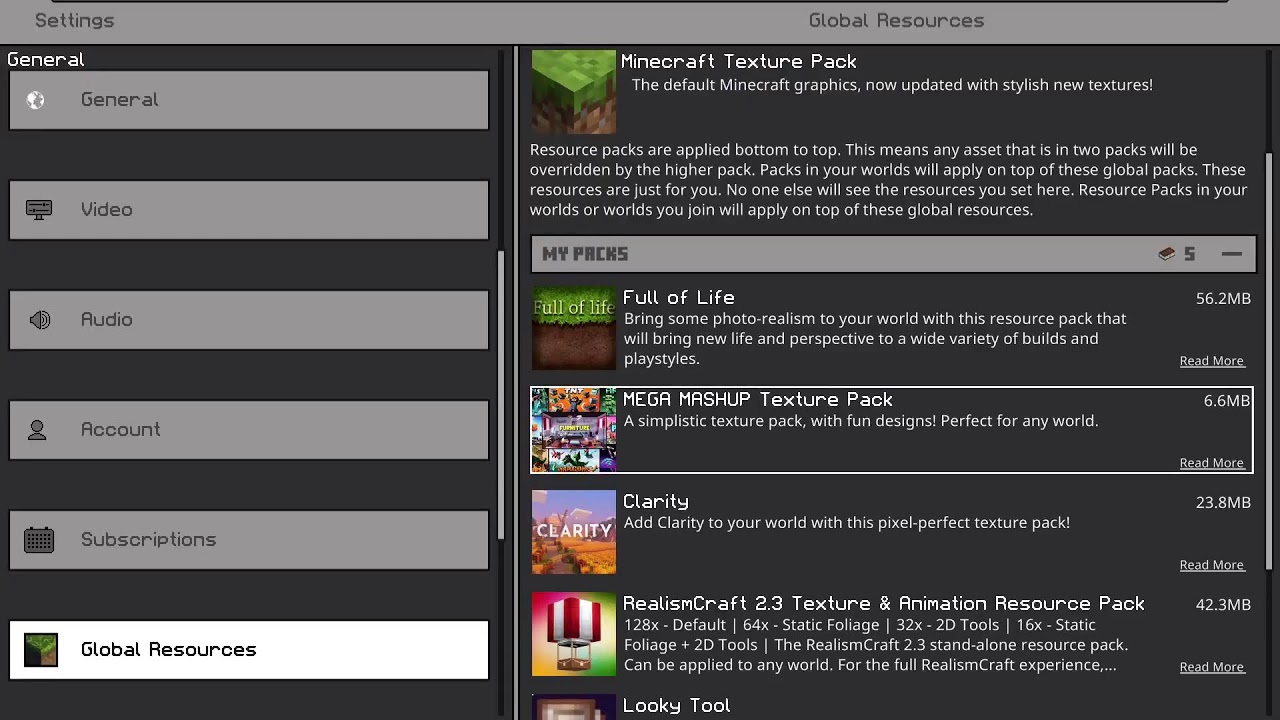This screenshot has height=720, width=1280.
Task: Click the globe icon beside General
Action: (36, 100)
